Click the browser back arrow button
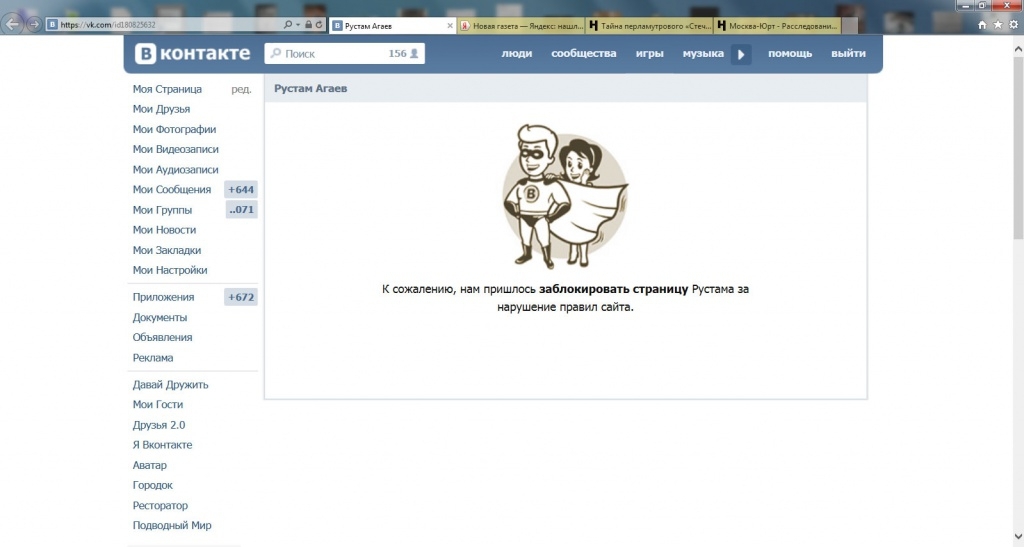This screenshot has height=547, width=1024. 12,25
